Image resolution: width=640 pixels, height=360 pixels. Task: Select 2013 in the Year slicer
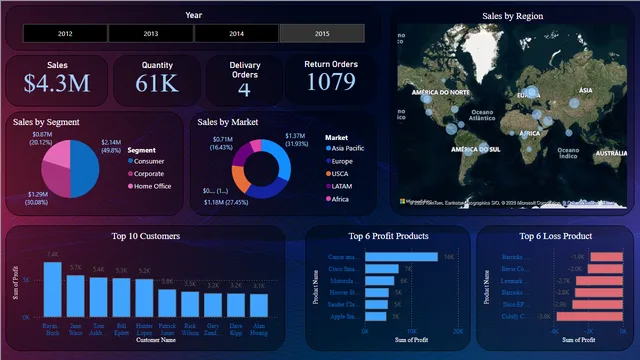pos(151,33)
